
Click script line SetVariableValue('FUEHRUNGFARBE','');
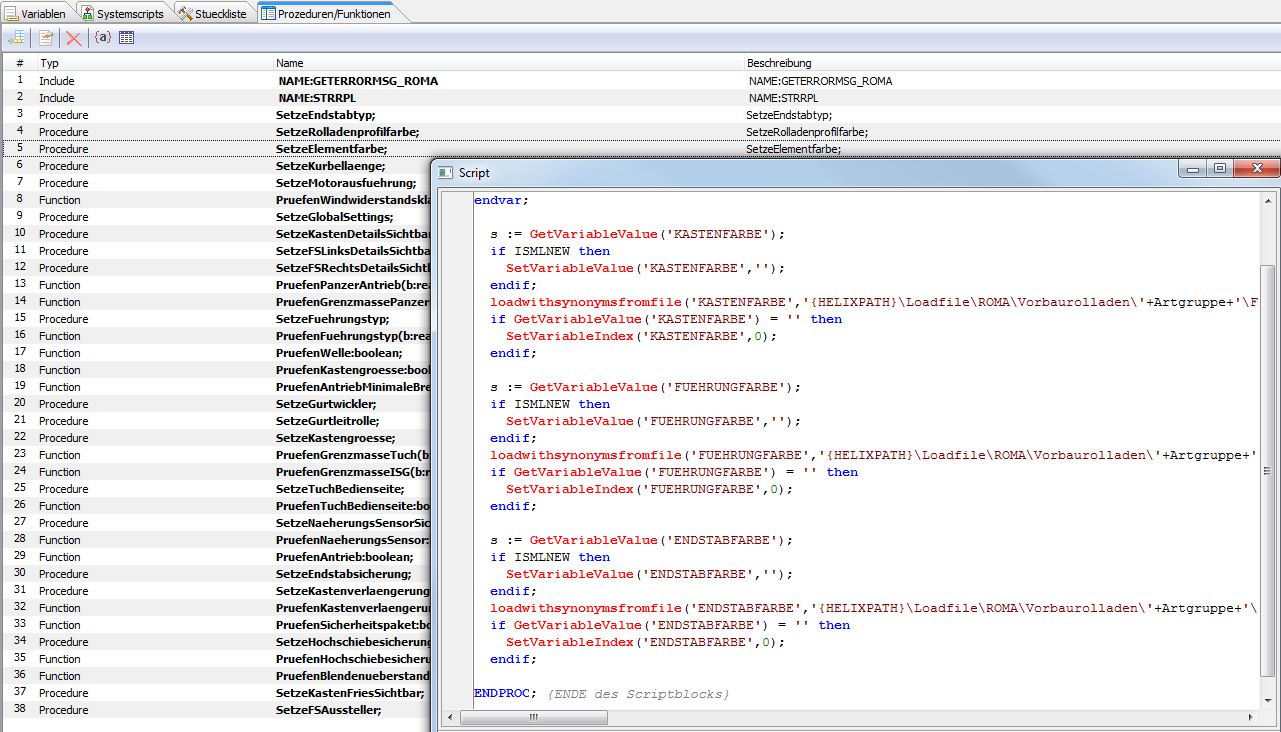[x=654, y=421]
